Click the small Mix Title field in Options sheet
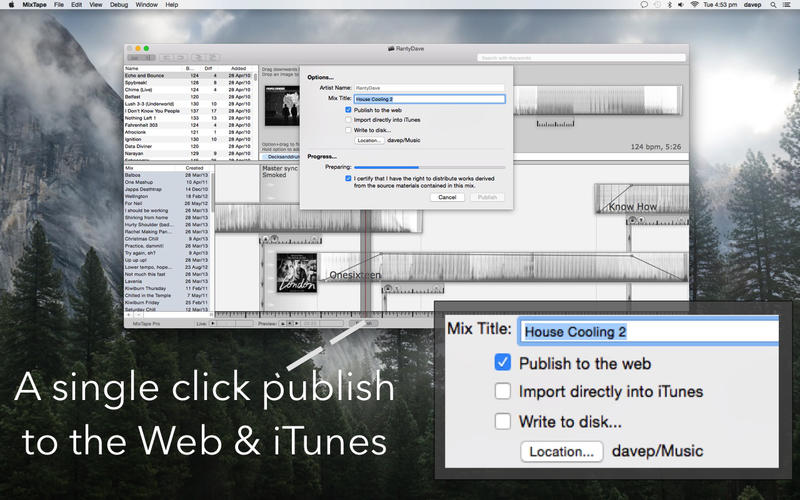The width and height of the screenshot is (800, 500). point(429,99)
